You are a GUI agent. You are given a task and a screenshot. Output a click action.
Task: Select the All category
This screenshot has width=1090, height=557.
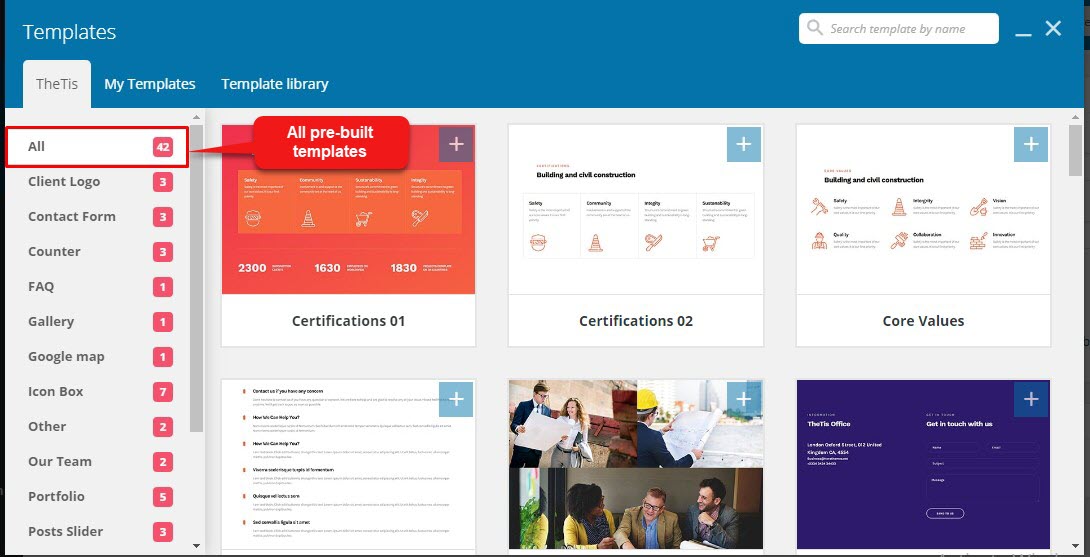click(x=97, y=147)
